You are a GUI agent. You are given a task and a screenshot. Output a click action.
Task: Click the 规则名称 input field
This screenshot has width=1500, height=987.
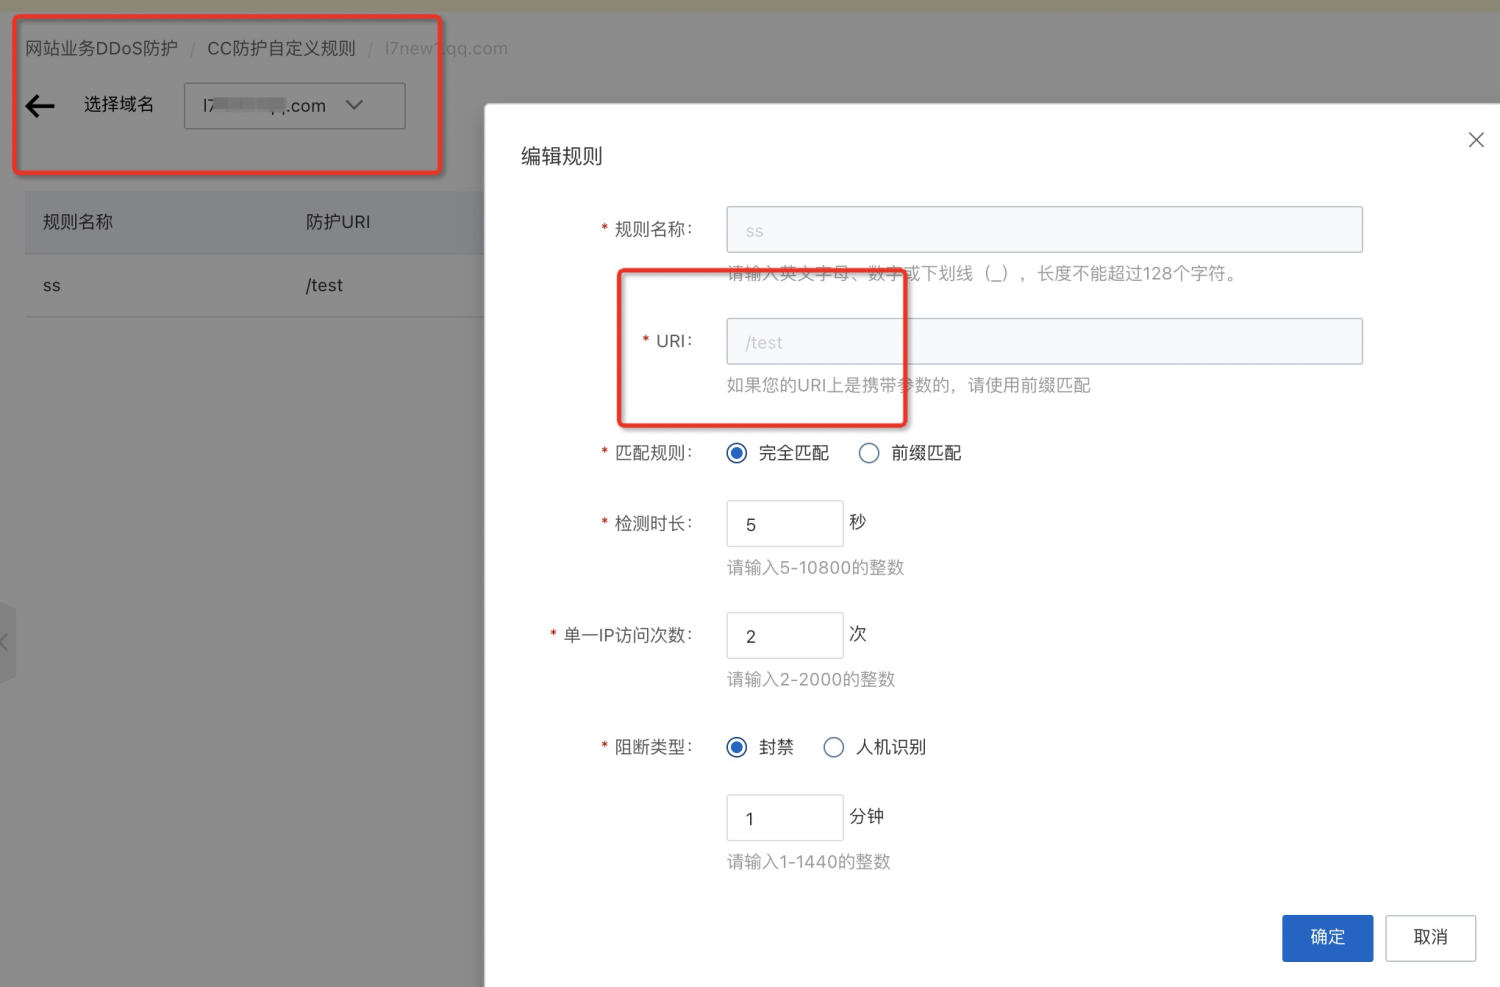1044,229
